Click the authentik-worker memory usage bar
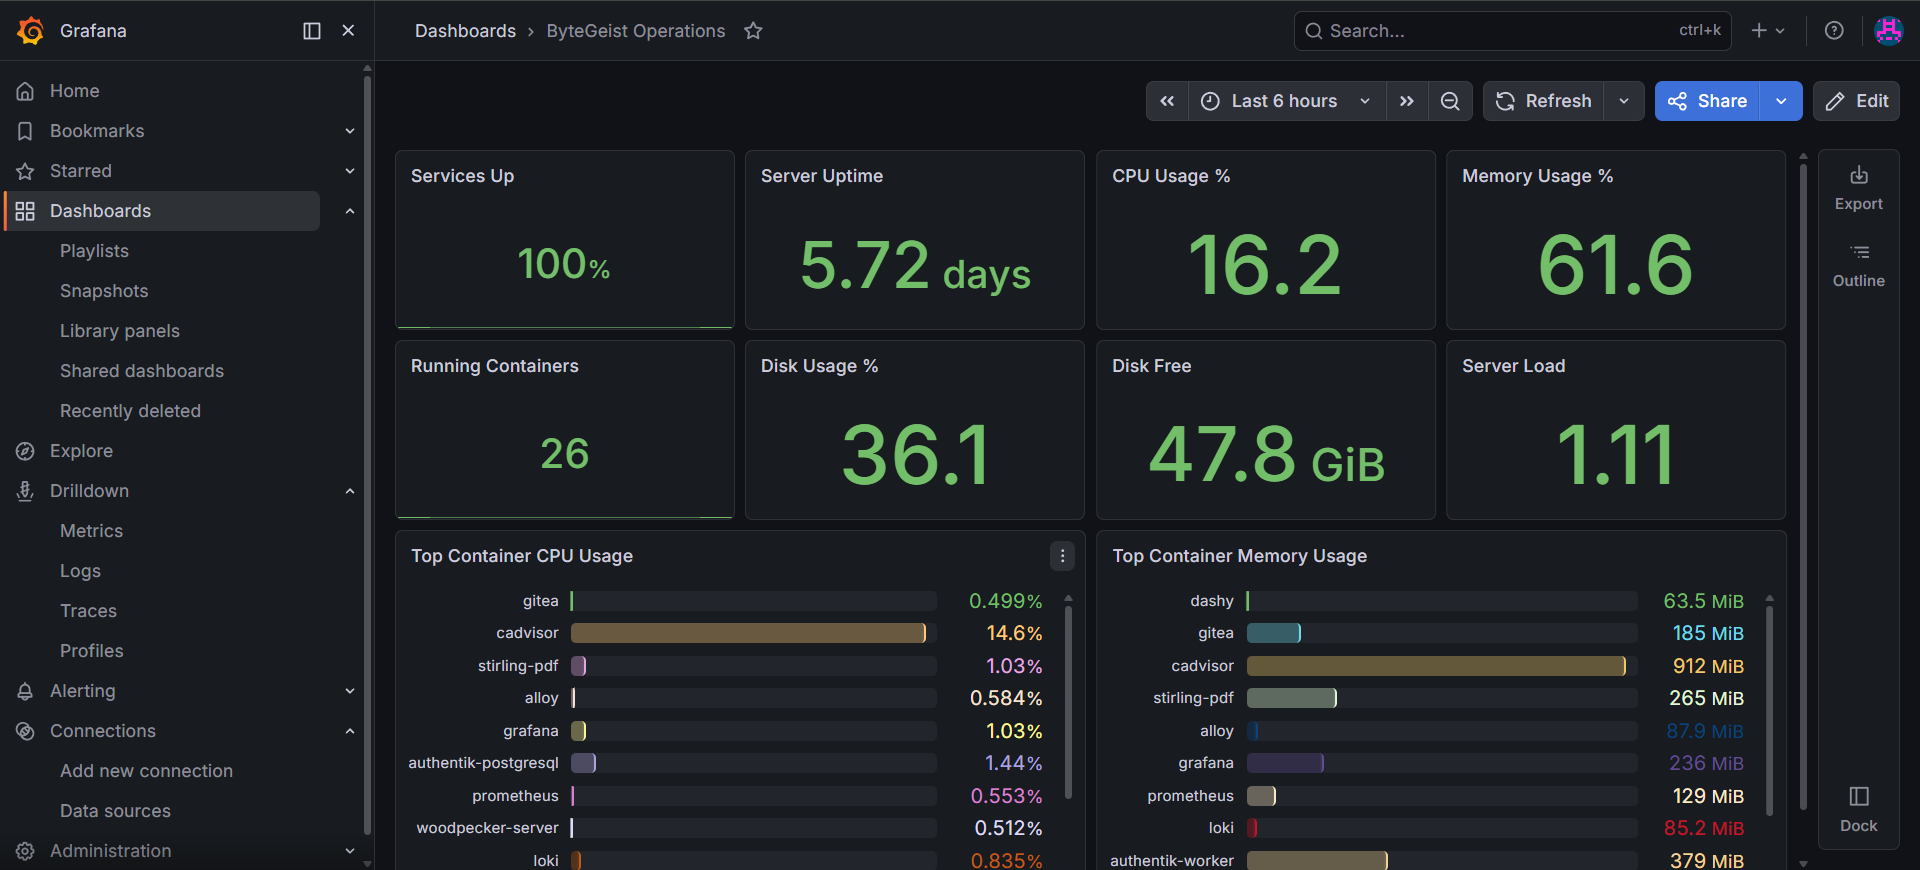 coord(1317,860)
